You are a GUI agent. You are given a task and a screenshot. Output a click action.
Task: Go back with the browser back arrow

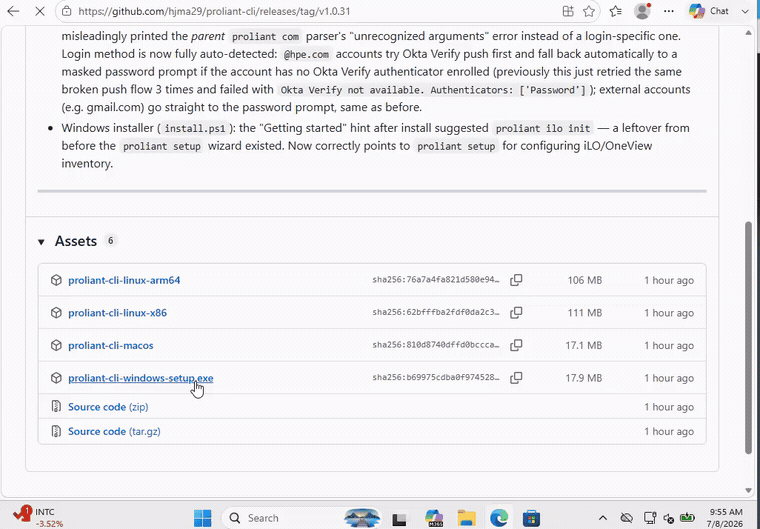[x=13, y=11]
